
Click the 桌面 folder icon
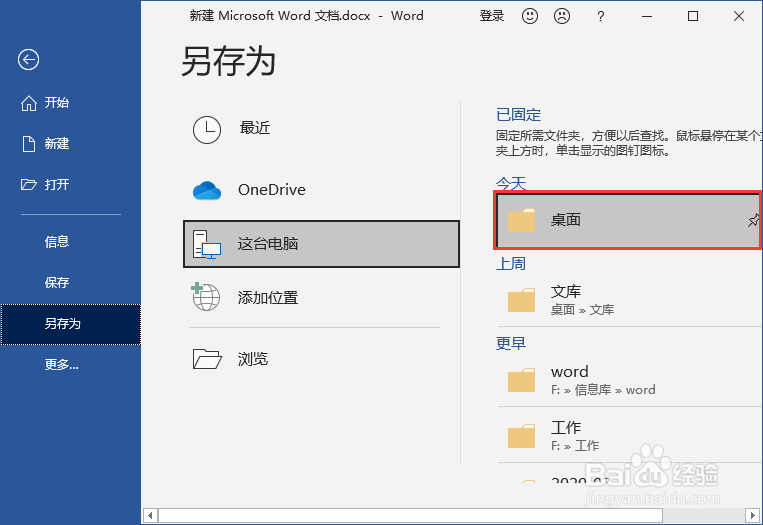521,220
